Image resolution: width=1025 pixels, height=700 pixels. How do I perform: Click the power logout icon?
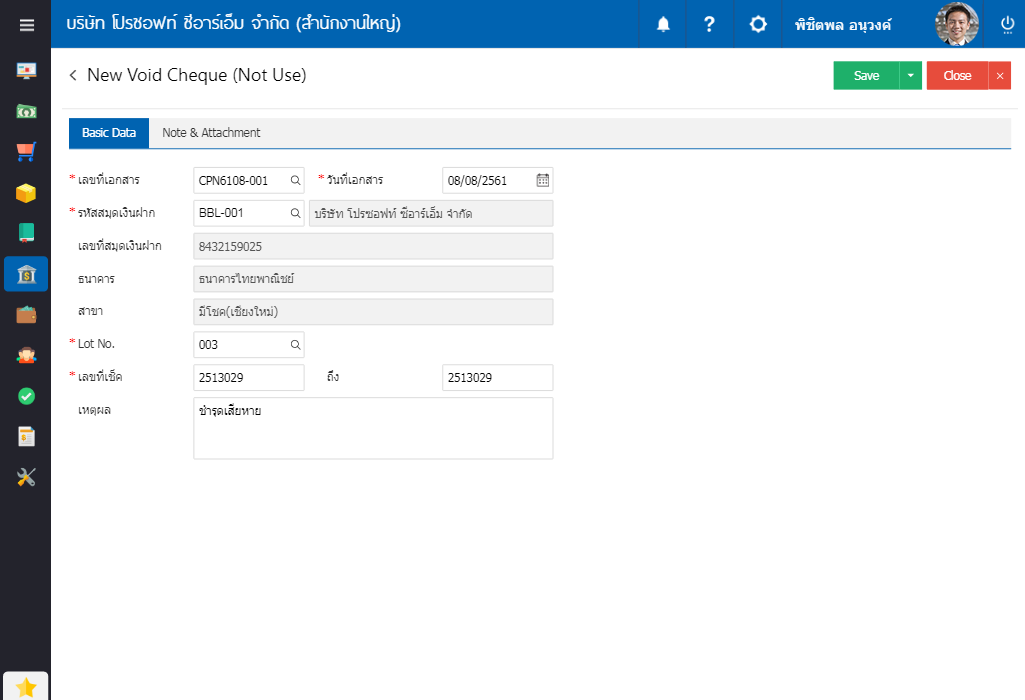click(x=1007, y=24)
